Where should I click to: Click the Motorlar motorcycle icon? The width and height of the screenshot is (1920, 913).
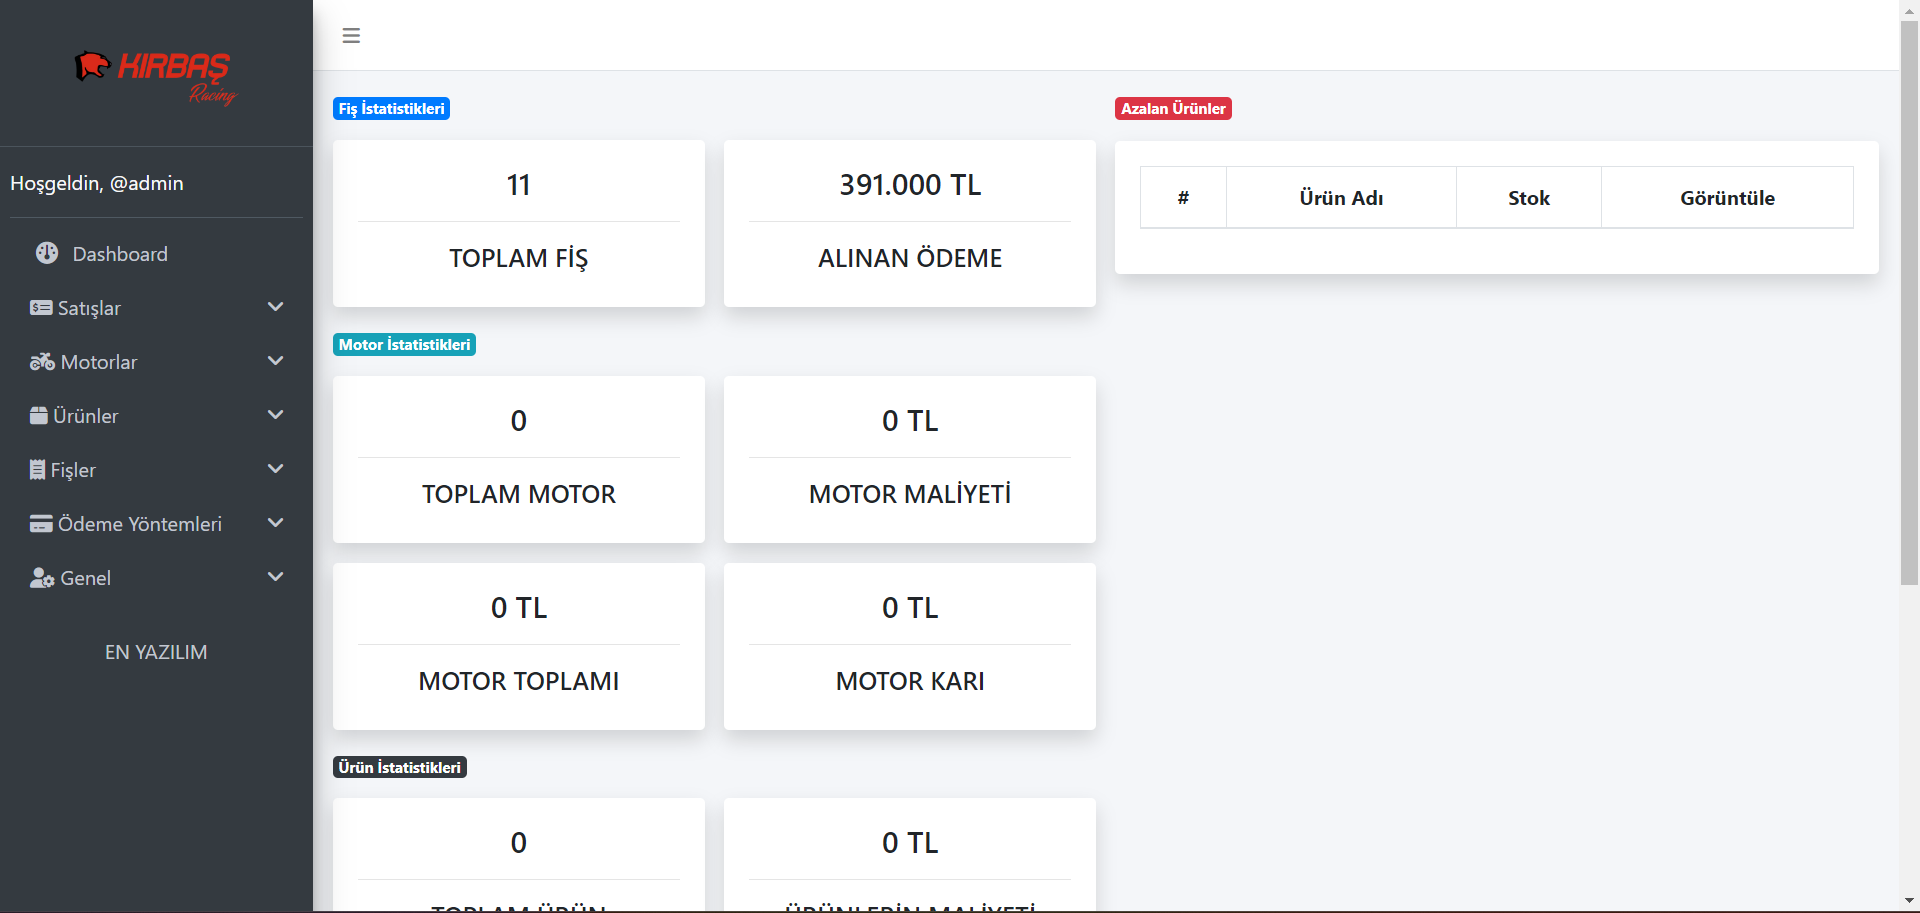coord(42,362)
